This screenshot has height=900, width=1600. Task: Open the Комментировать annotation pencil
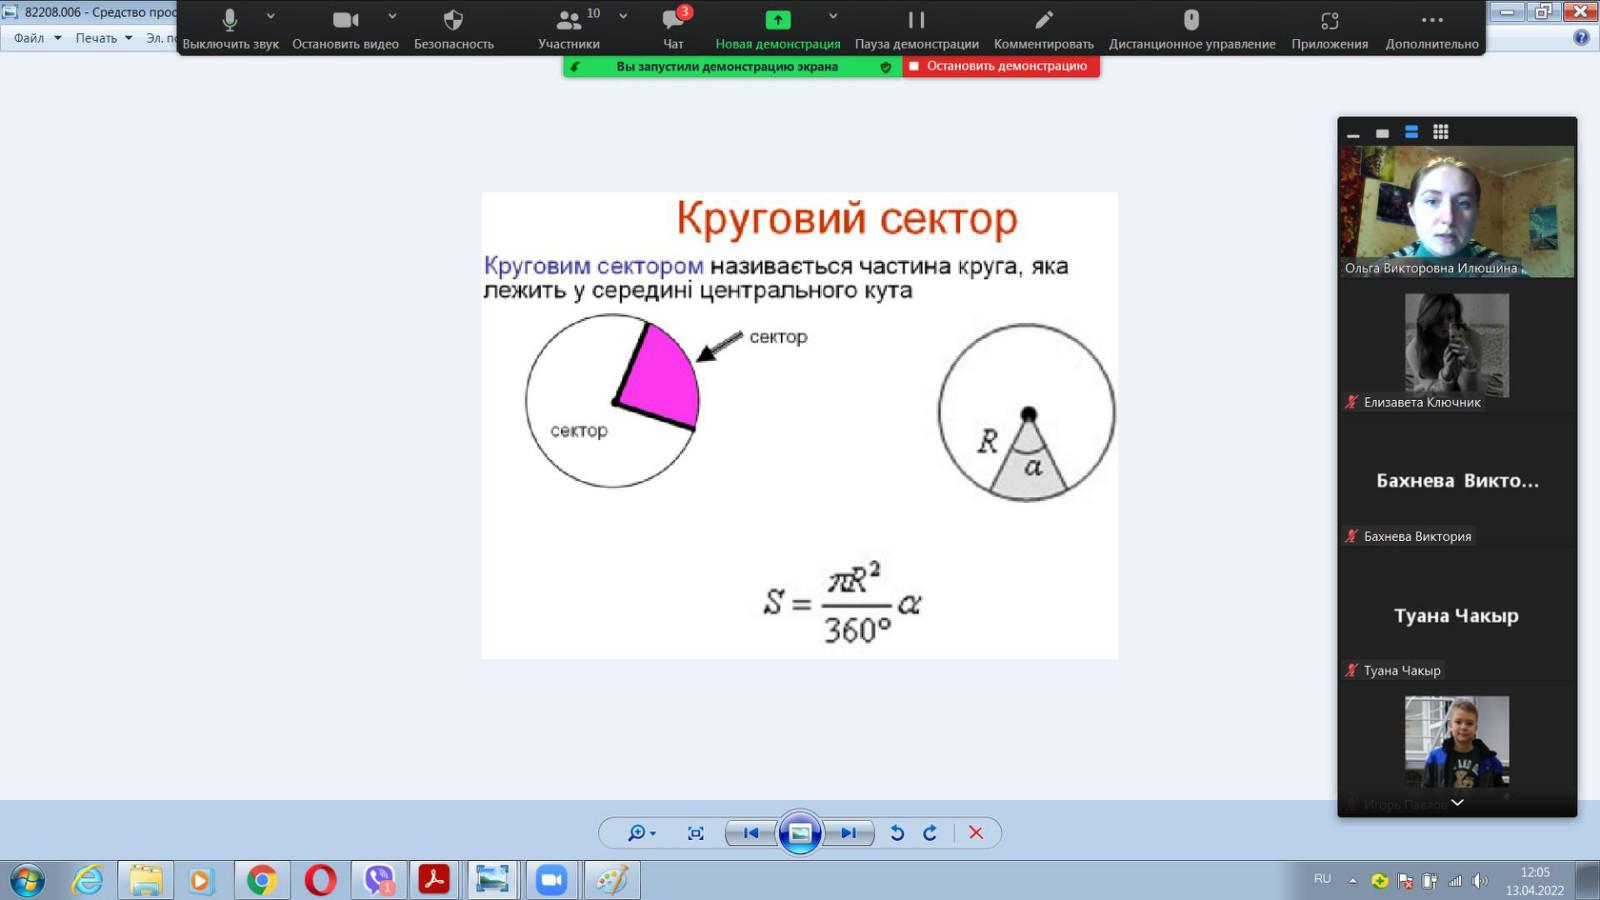(1044, 28)
